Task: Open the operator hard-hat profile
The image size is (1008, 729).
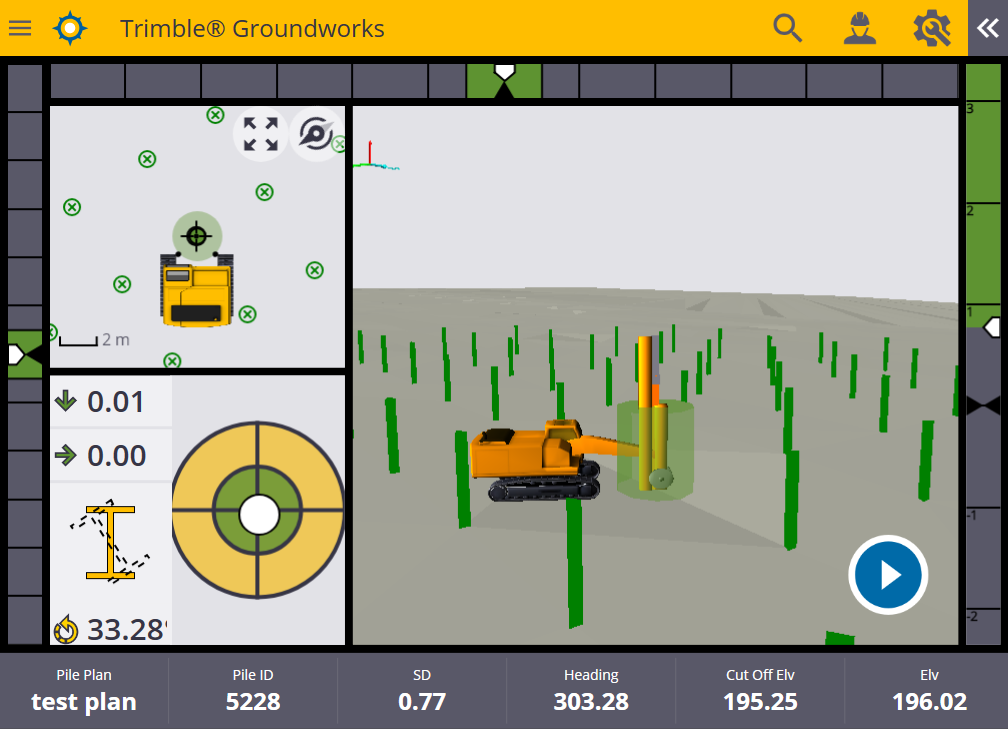Action: click(x=860, y=28)
